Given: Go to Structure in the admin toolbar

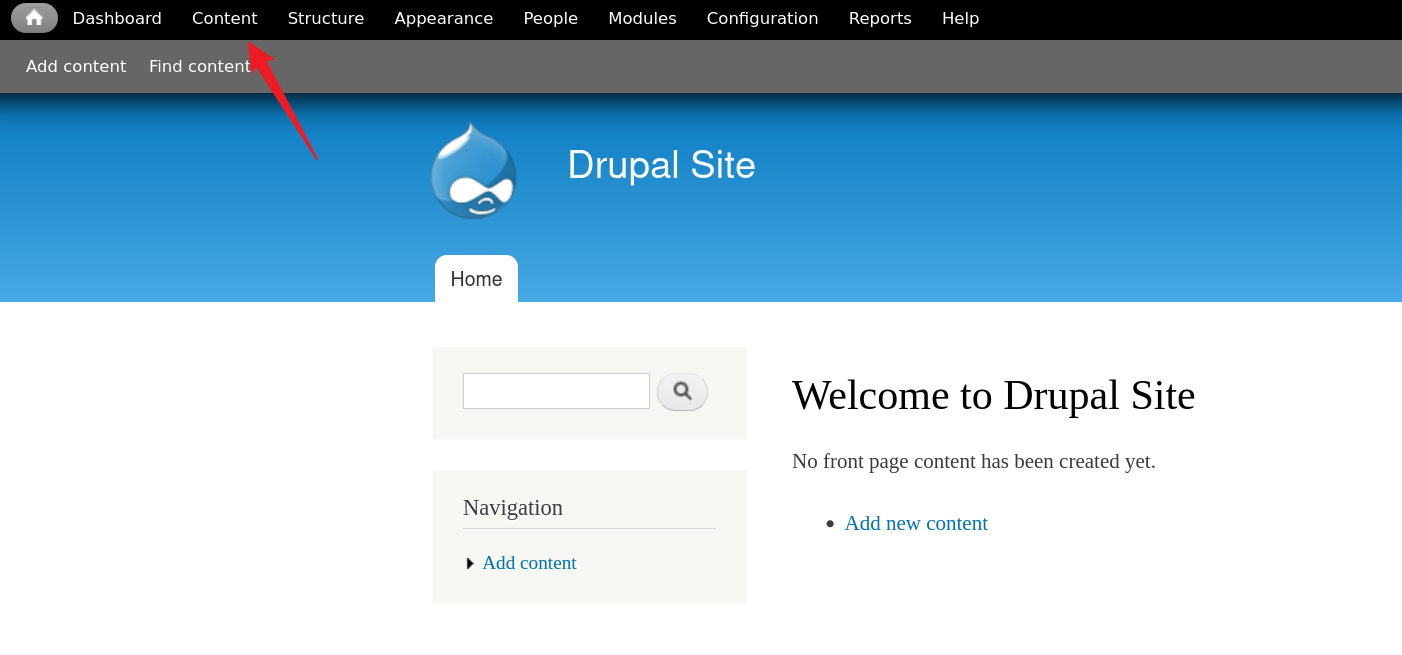Looking at the screenshot, I should (325, 18).
